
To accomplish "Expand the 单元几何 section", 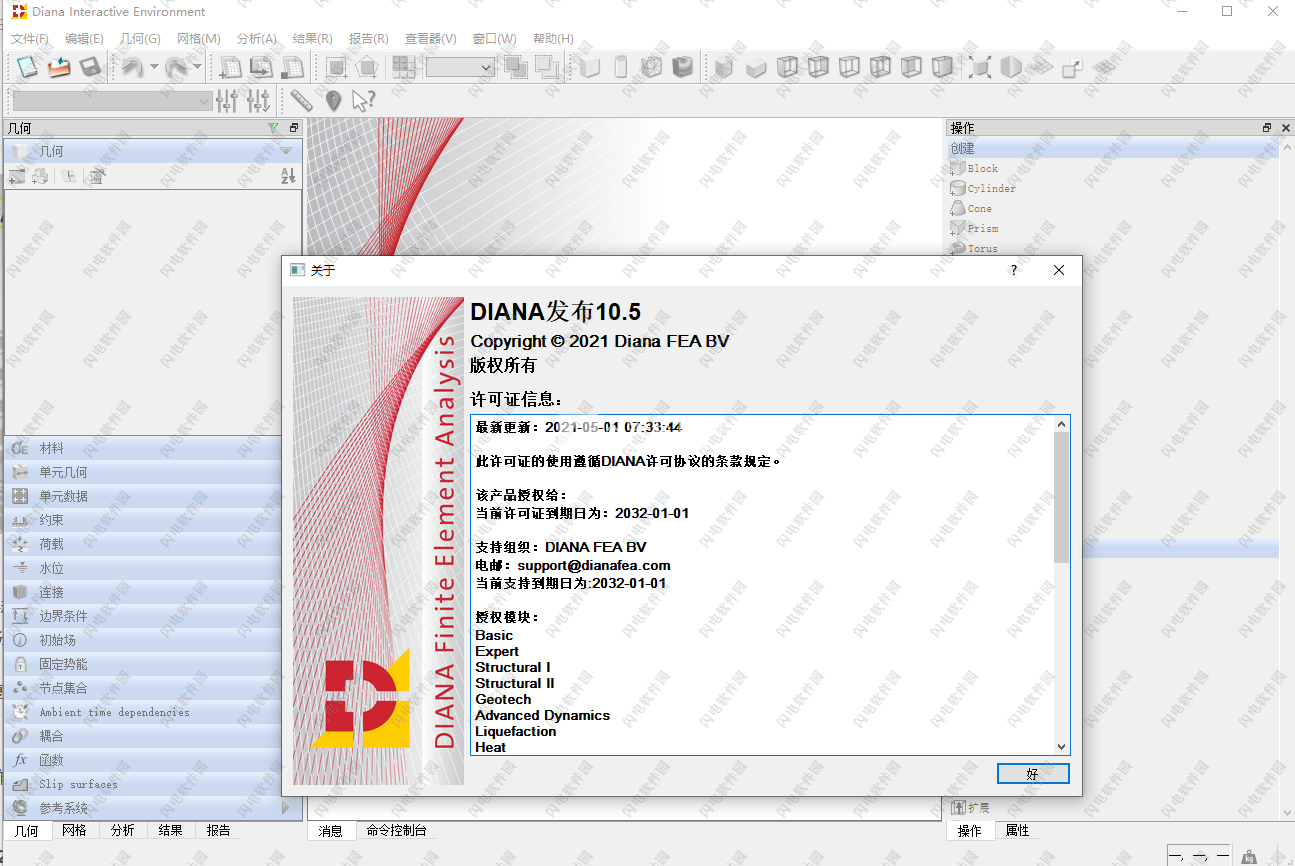I will pos(144,472).
